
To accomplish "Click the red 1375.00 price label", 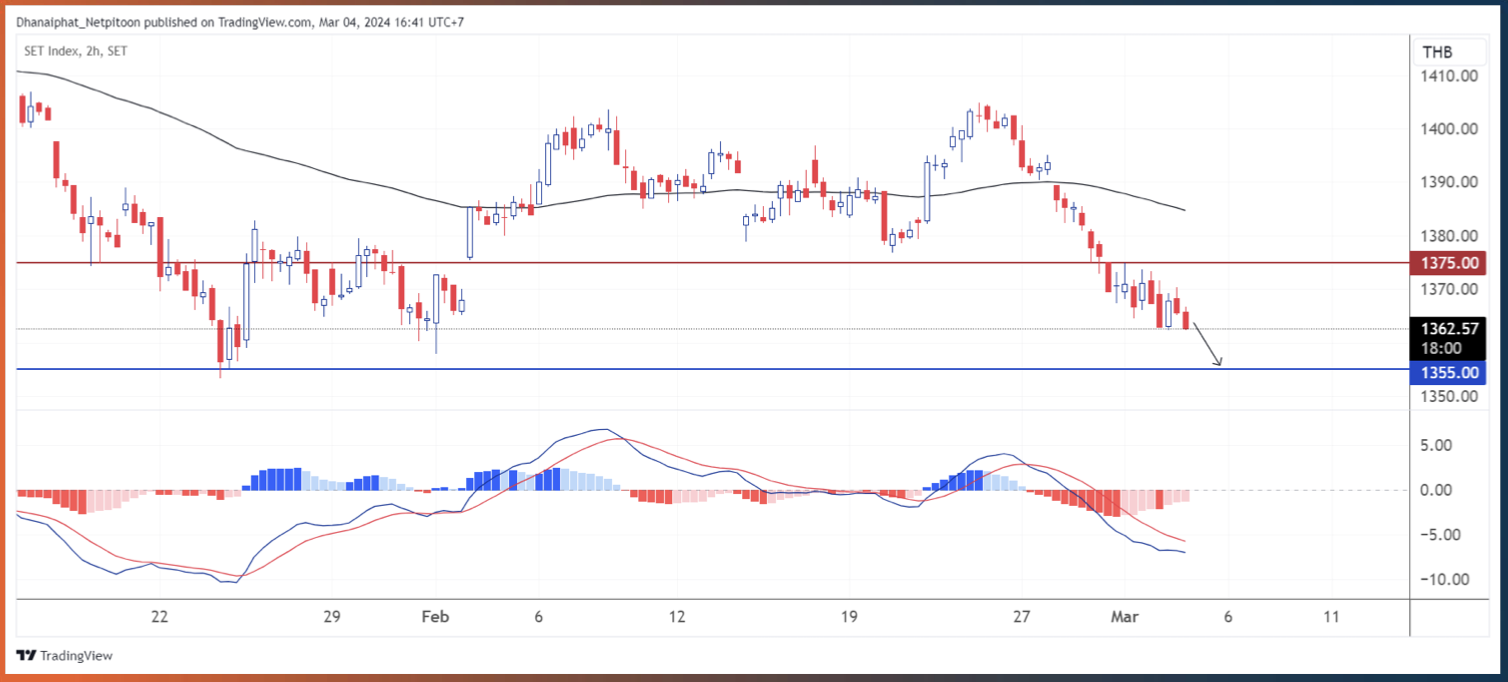I will (1447, 263).
